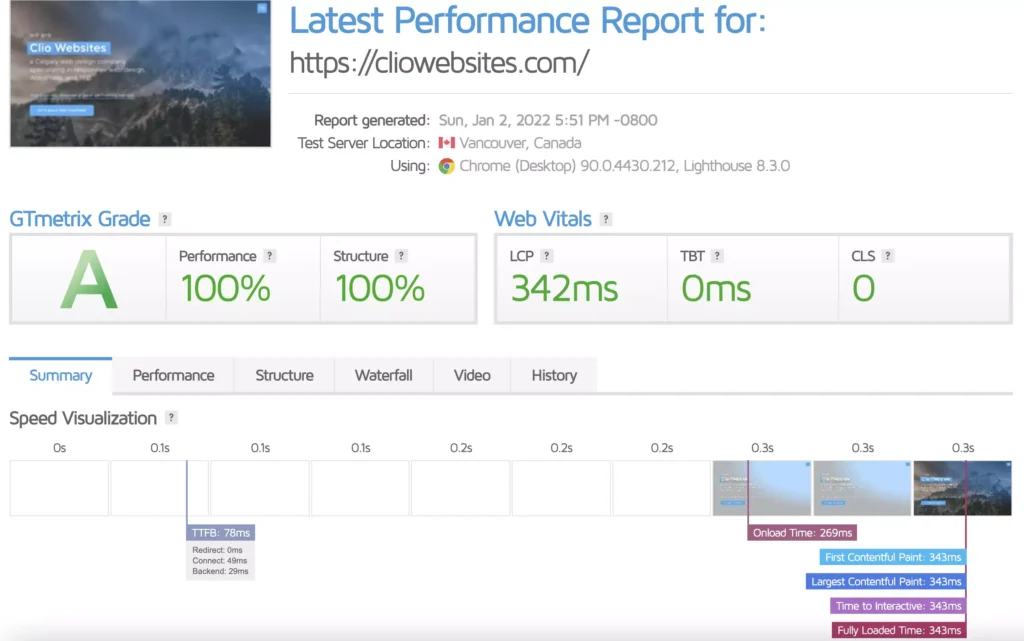Click help icon next to GTmetrix Grade
Screen dimensions: 1024x641
coord(165,219)
